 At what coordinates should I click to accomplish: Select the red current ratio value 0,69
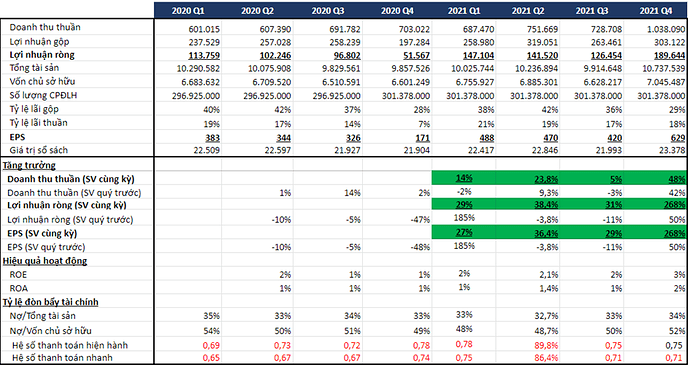pos(211,345)
